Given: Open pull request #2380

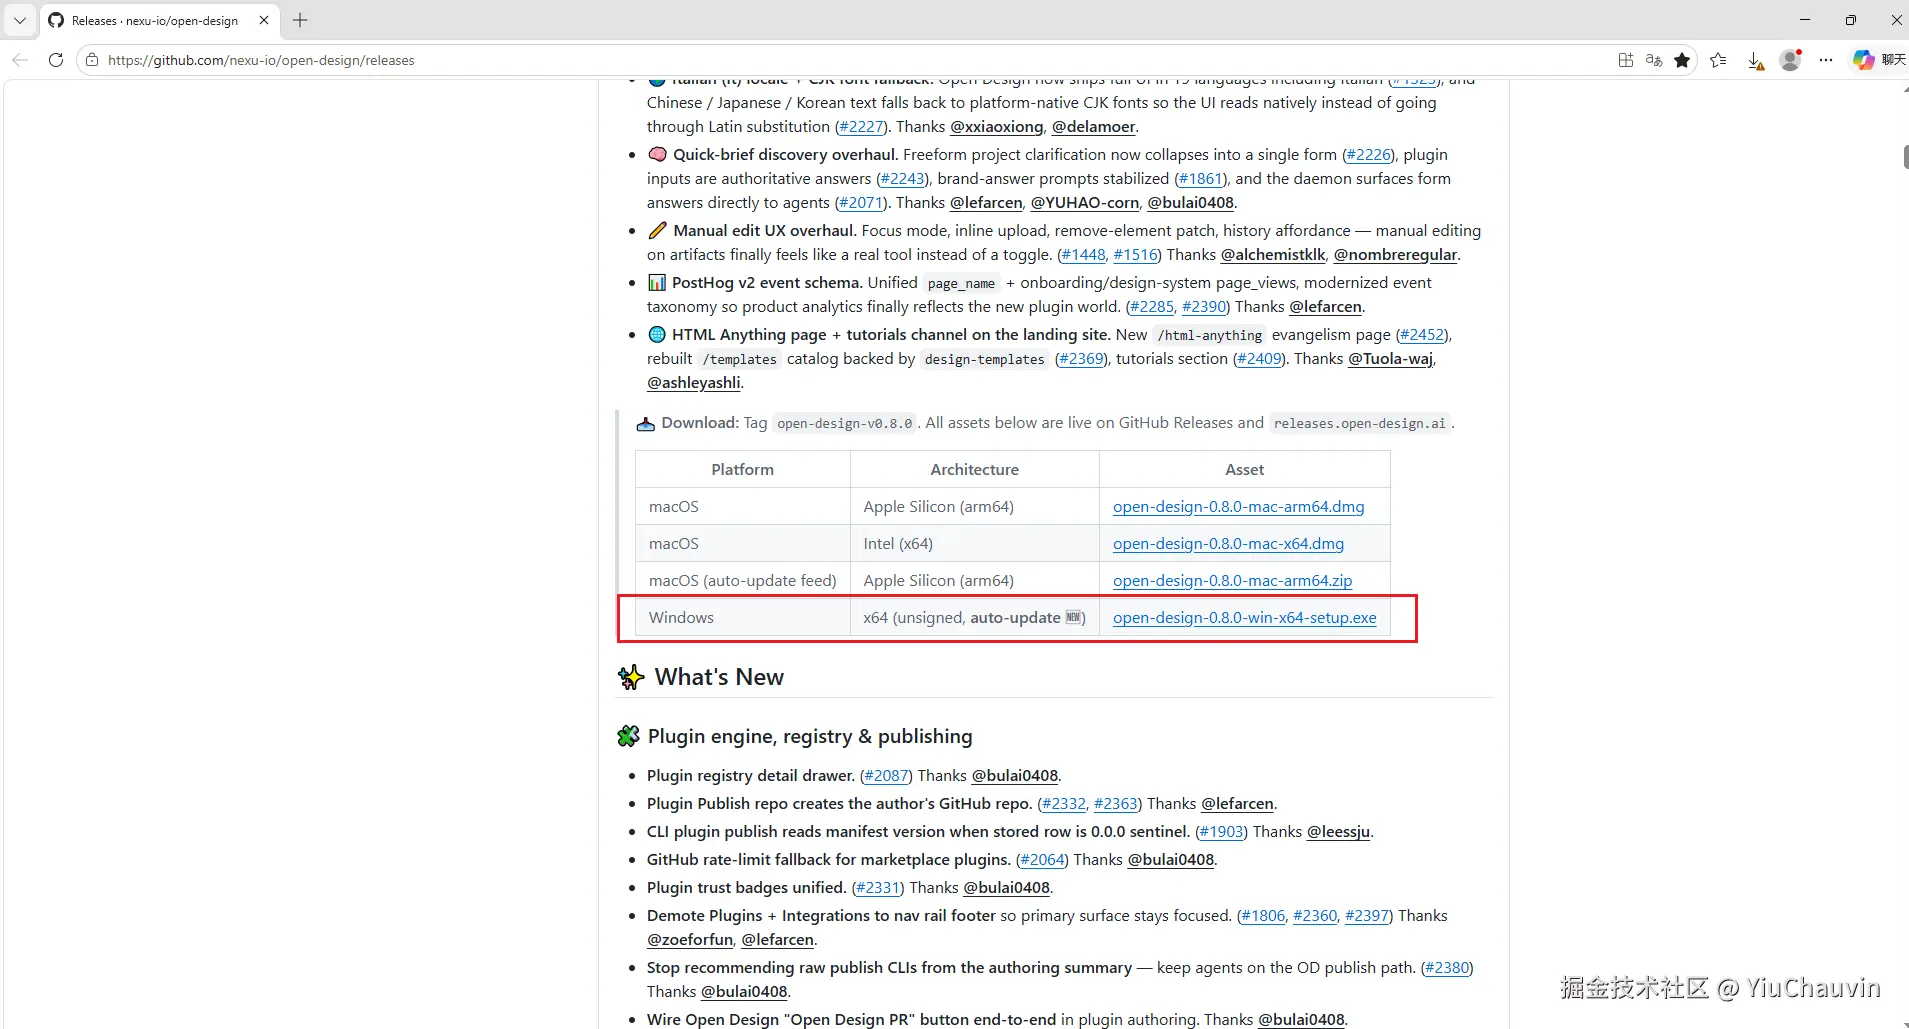Looking at the screenshot, I should (x=1447, y=968).
